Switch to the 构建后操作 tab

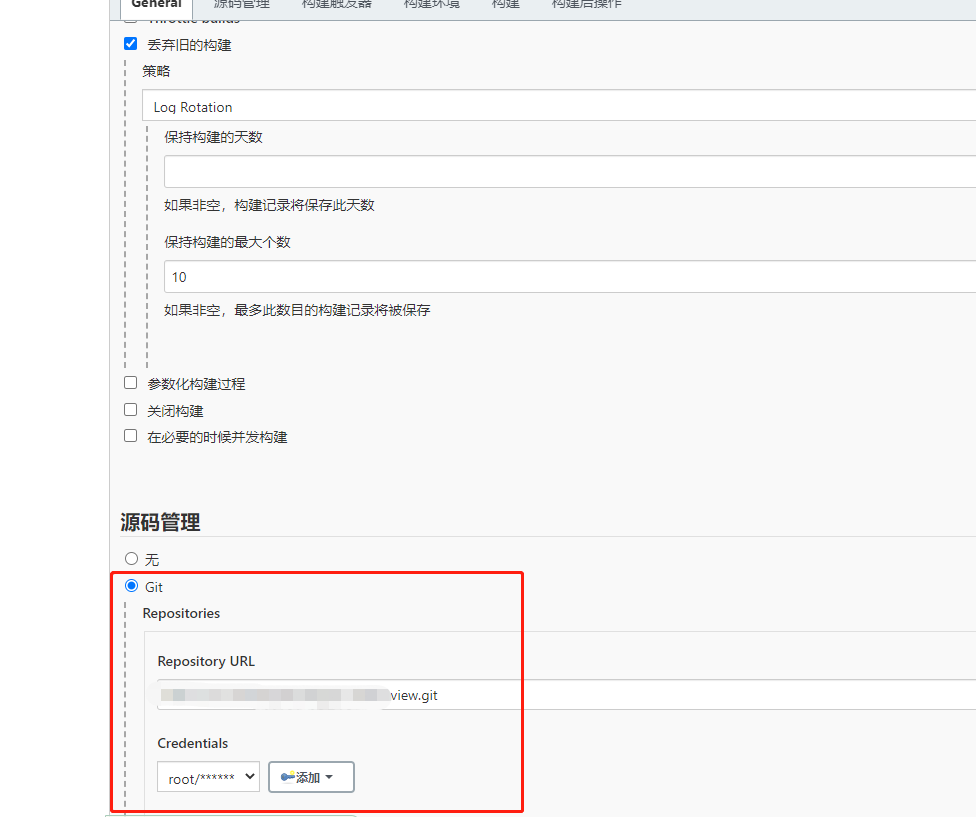587,4
